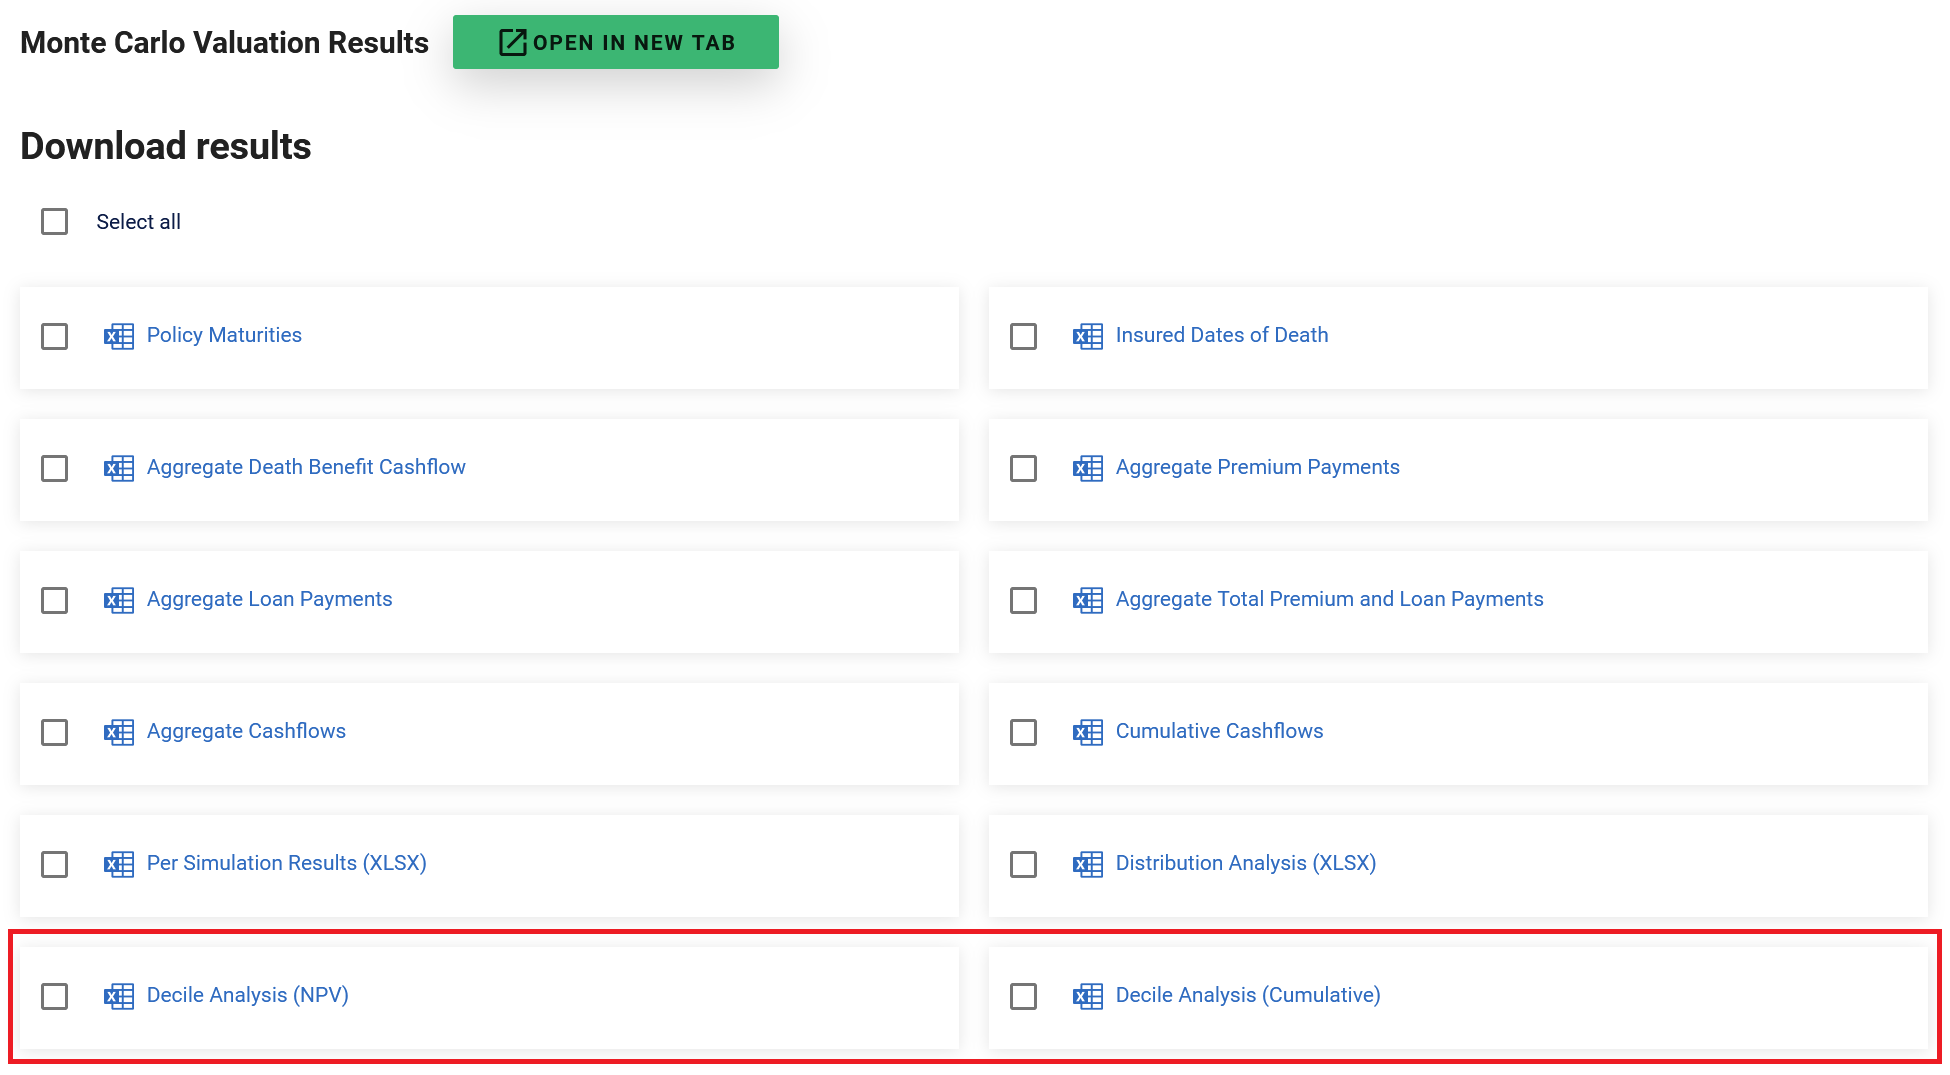The height and width of the screenshot is (1075, 1950).
Task: Click the spreadsheet icon for Insured Dates of Death
Action: [x=1087, y=336]
